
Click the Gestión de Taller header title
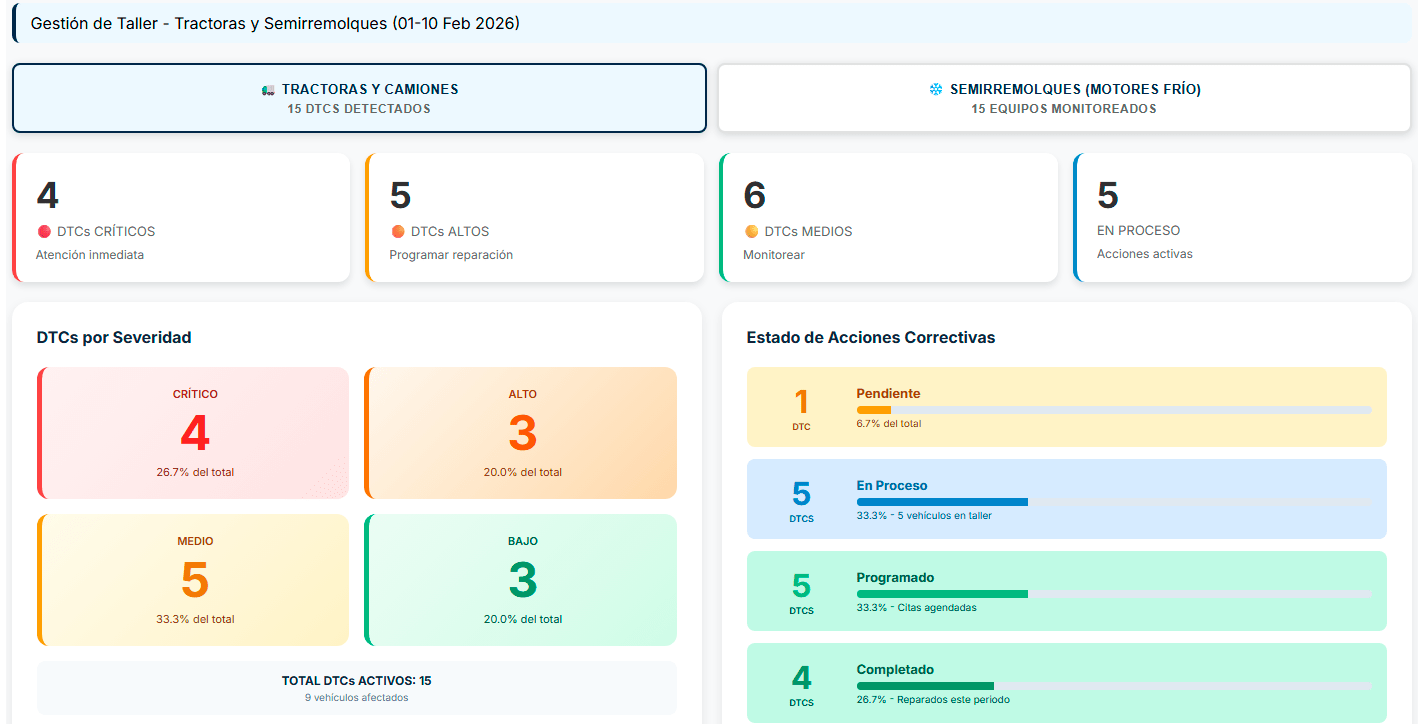275,23
